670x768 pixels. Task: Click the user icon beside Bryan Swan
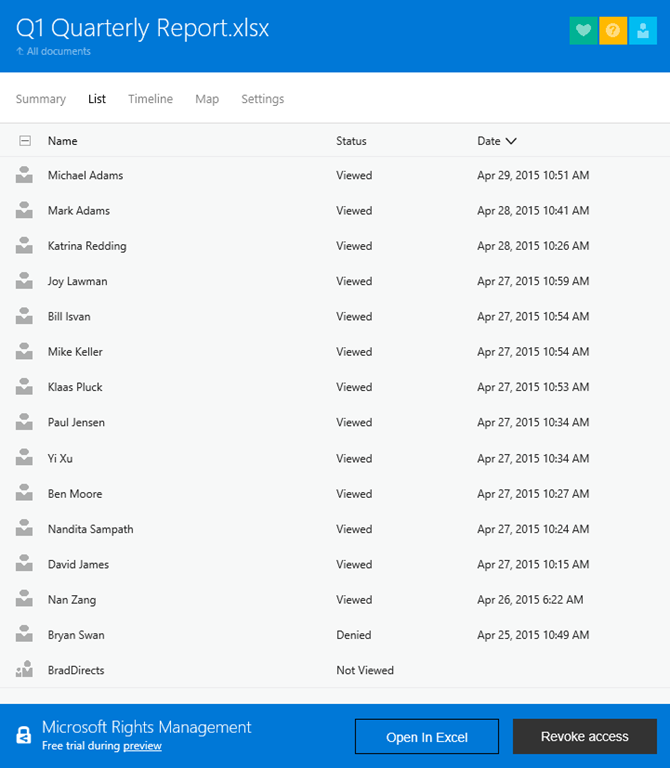24,635
